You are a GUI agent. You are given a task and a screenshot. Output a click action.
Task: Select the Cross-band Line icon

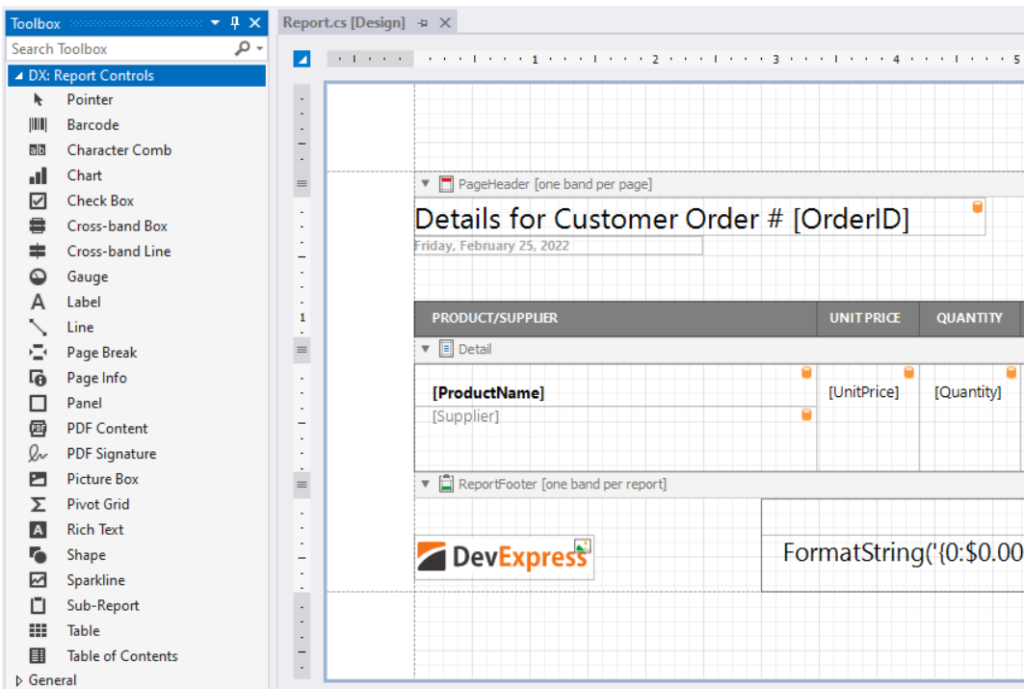tap(38, 251)
